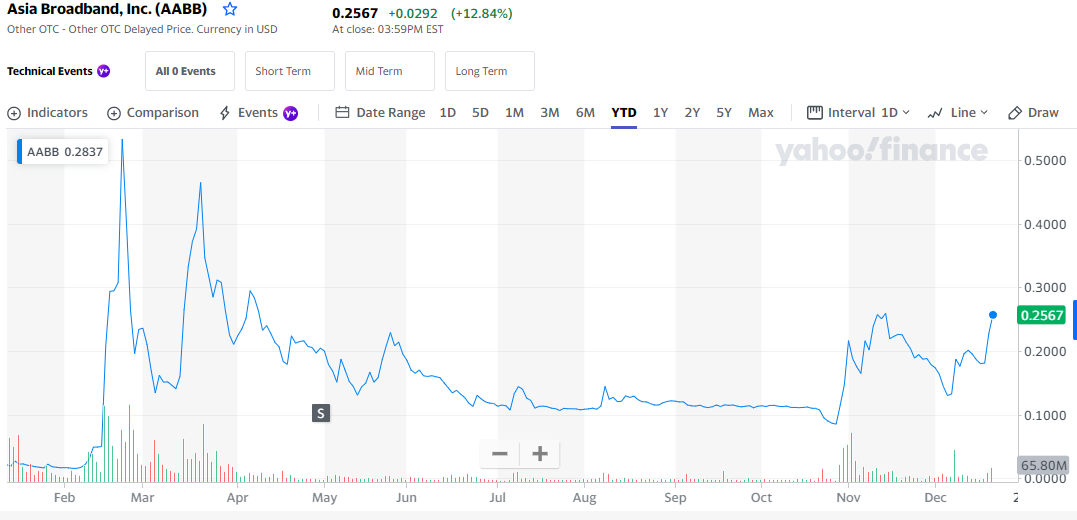Select the 5D range
Viewport: 1077px width, 520px height.
click(480, 113)
